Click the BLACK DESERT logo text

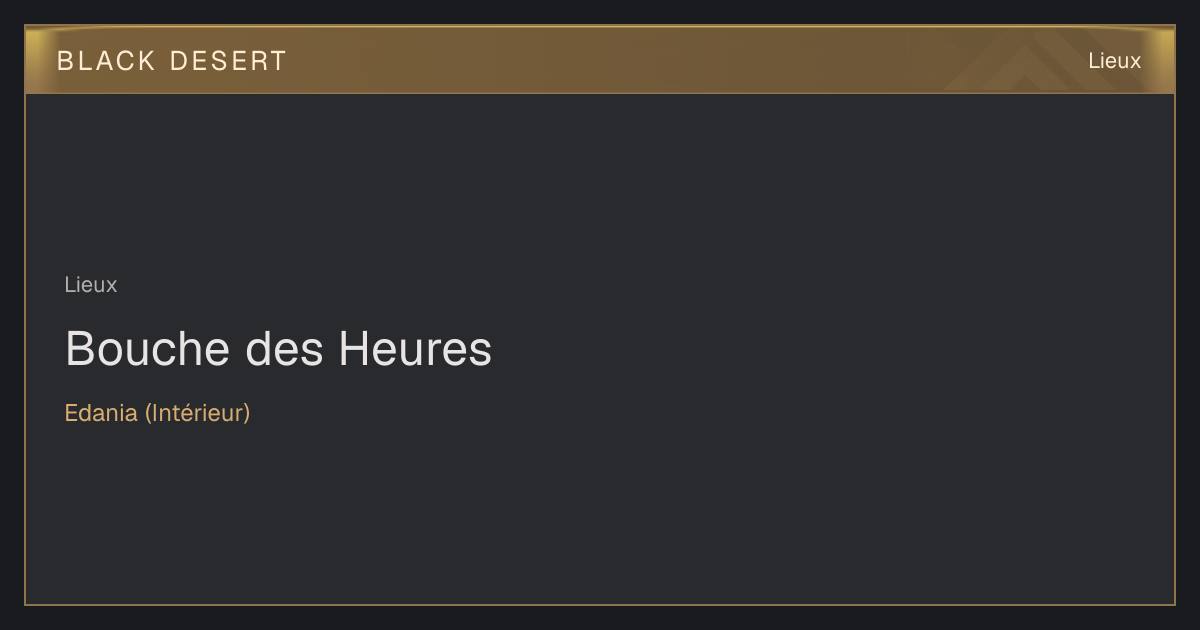click(x=172, y=61)
